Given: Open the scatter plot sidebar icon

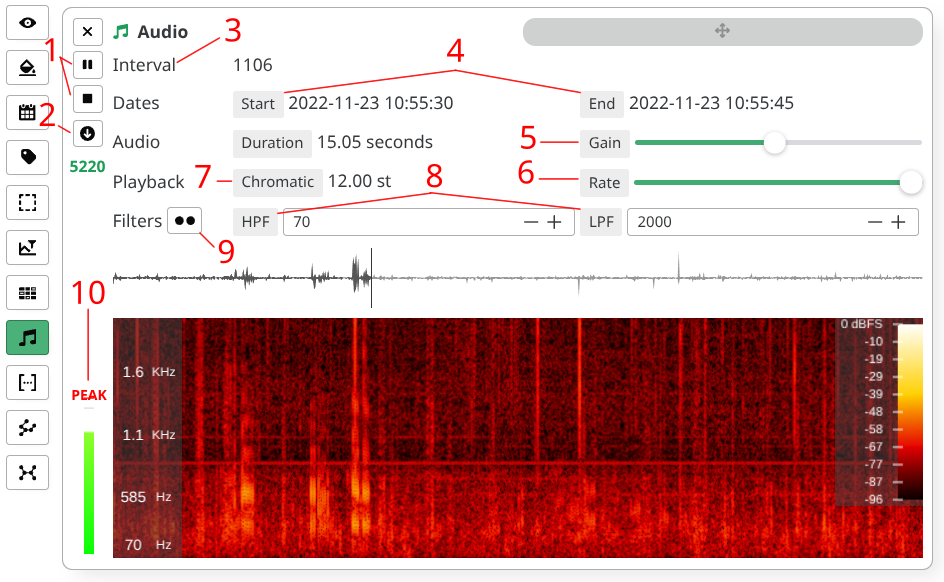Looking at the screenshot, I should (28, 428).
